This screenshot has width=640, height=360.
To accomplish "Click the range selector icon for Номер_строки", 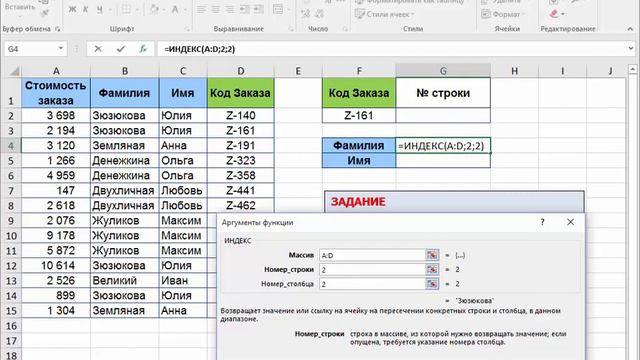I will (432, 269).
